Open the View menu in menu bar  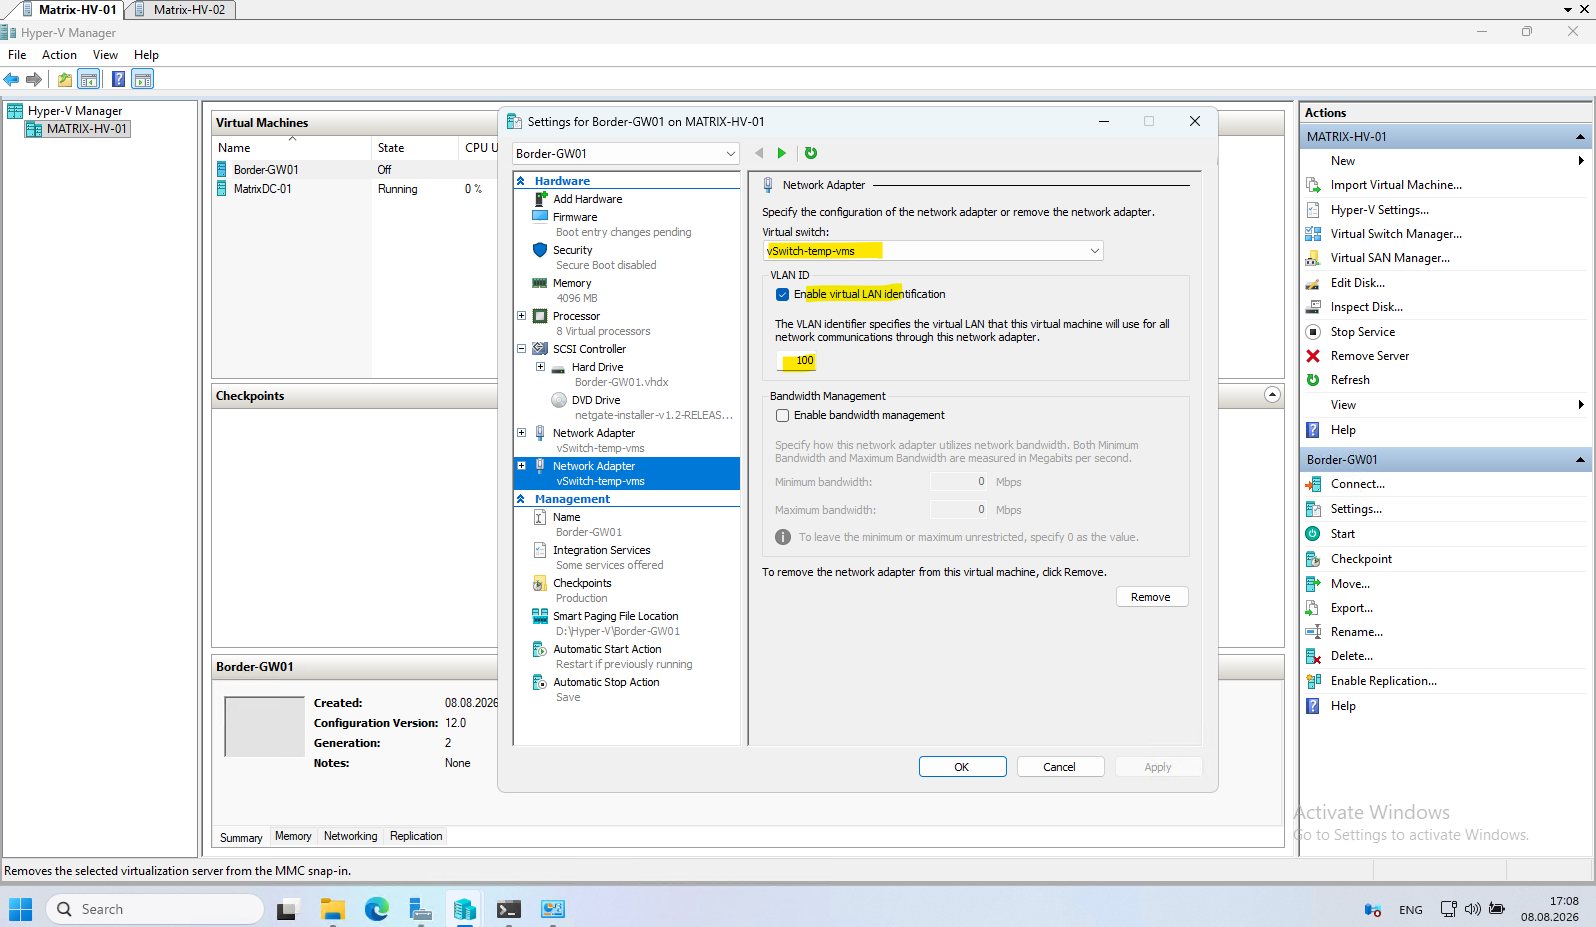tap(105, 55)
